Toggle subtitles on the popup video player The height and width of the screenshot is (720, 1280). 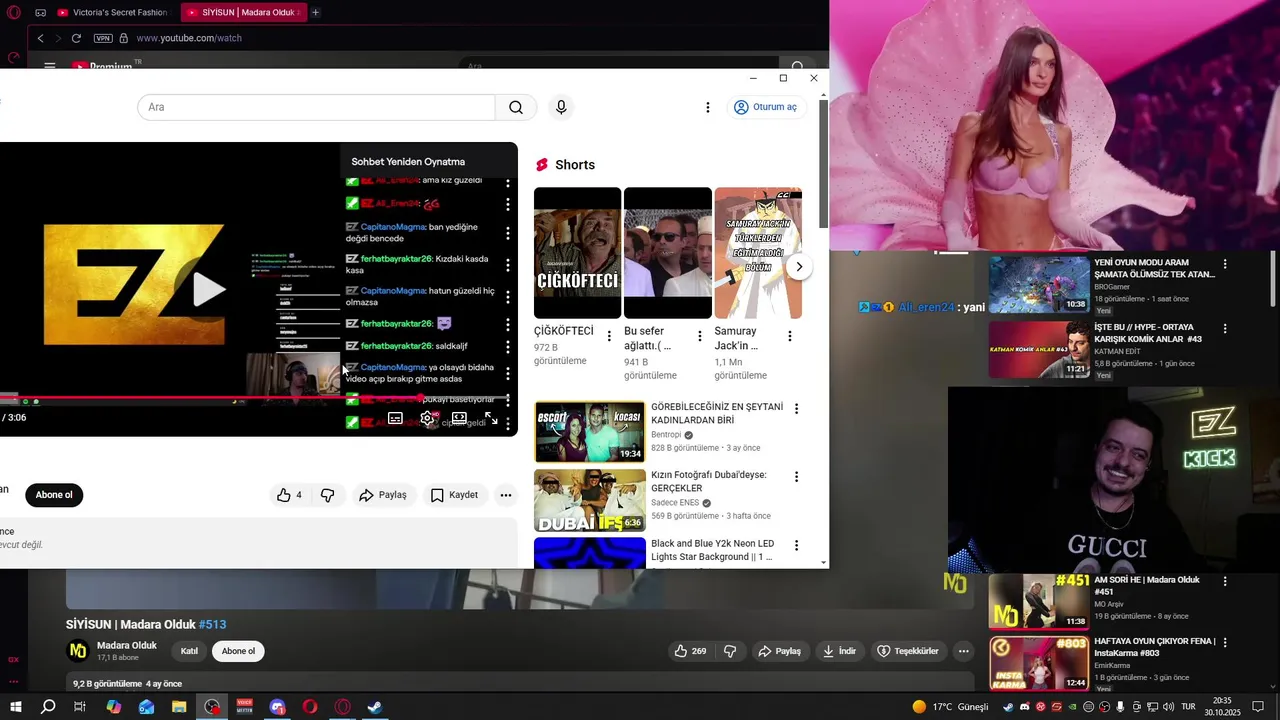(x=395, y=418)
